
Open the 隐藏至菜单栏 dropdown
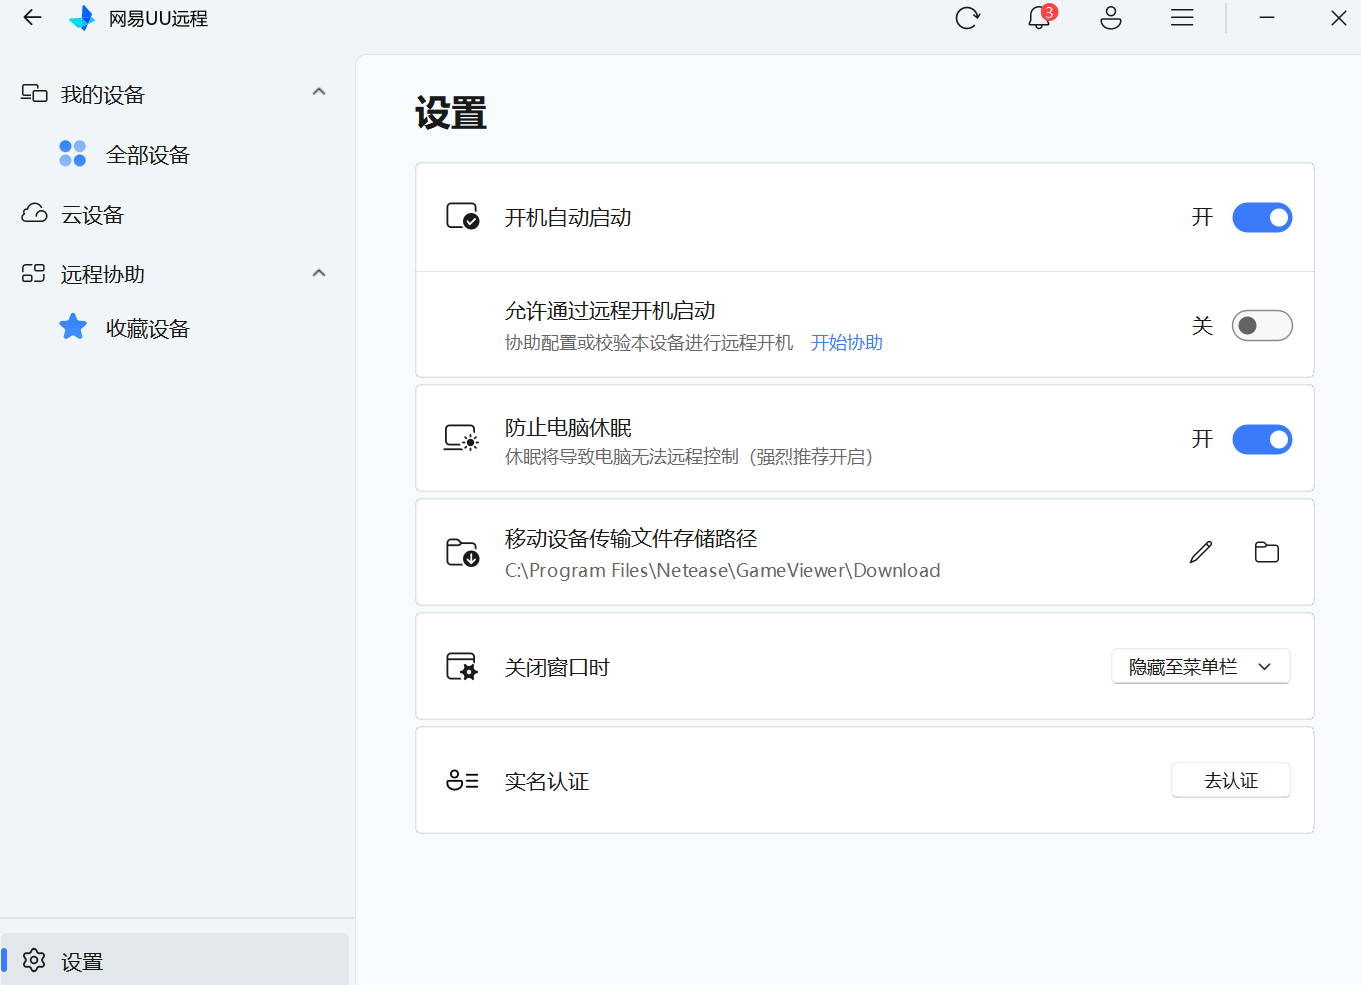[1200, 667]
